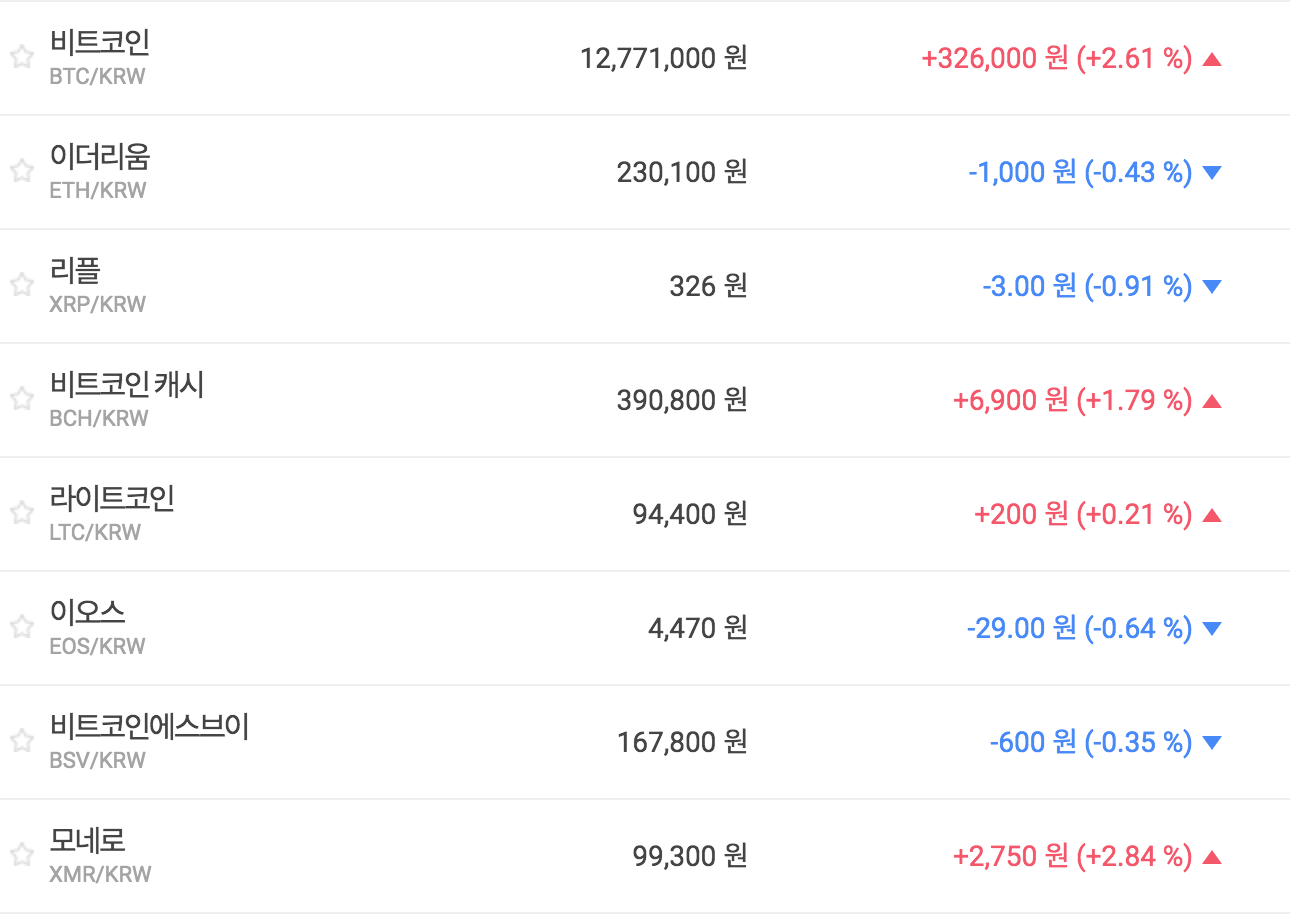This screenshot has height=914, width=1290.
Task: Add Bitcoin Cash to favorites via star
Action: (22, 400)
